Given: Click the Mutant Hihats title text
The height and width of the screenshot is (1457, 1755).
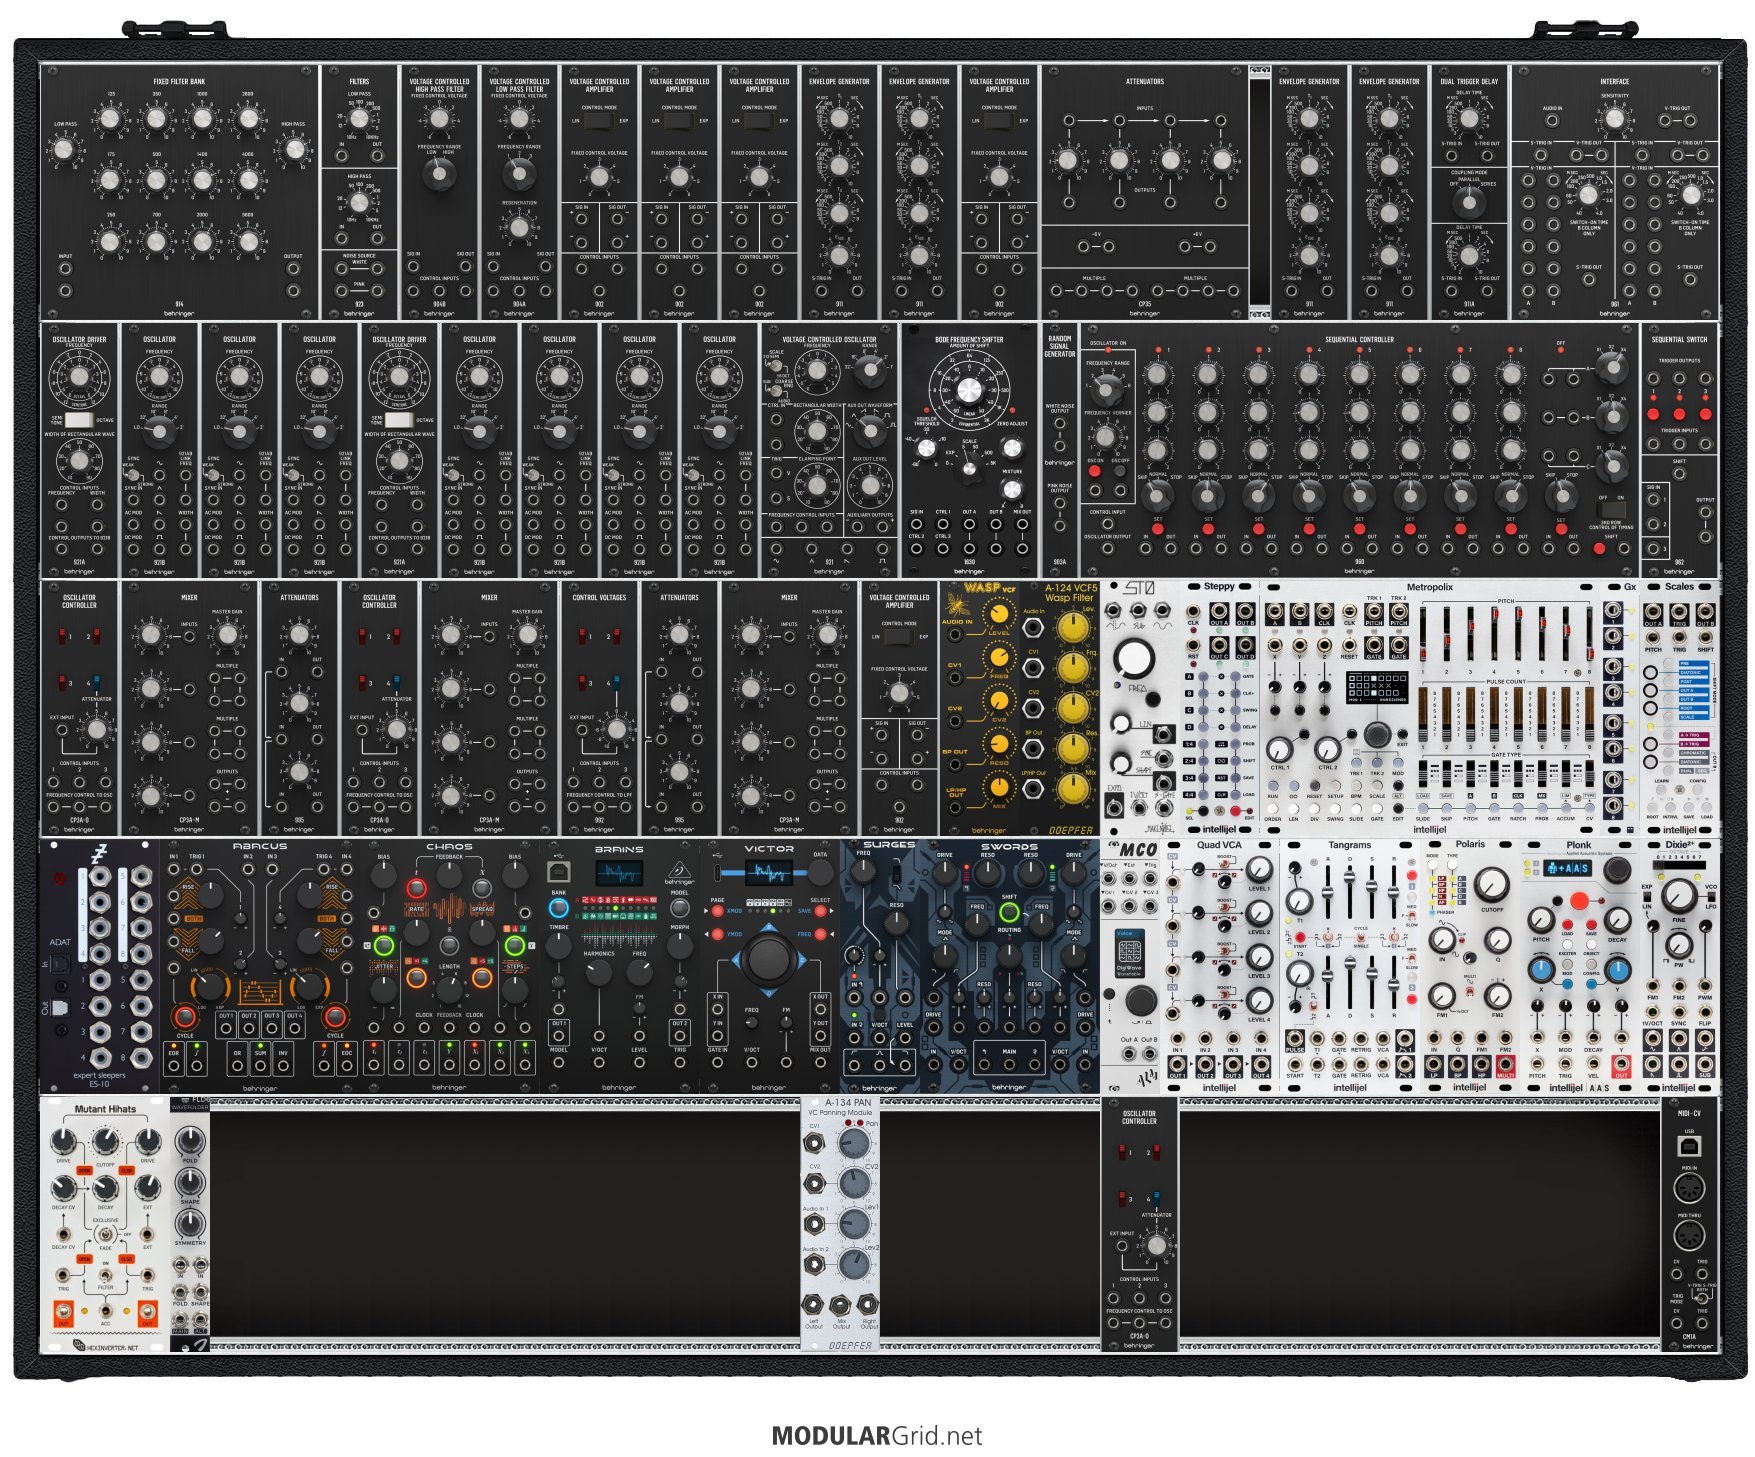Looking at the screenshot, I should tap(105, 1109).
